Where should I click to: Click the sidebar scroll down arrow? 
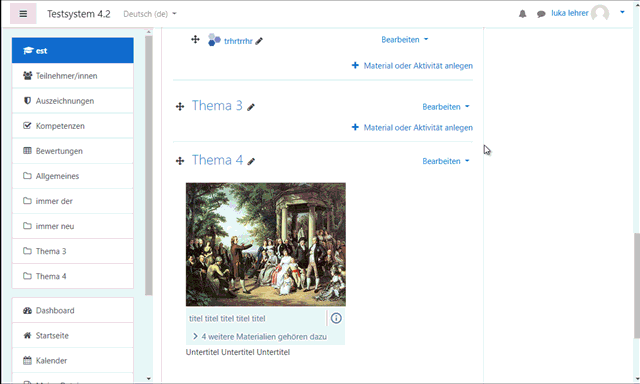(x=149, y=379)
